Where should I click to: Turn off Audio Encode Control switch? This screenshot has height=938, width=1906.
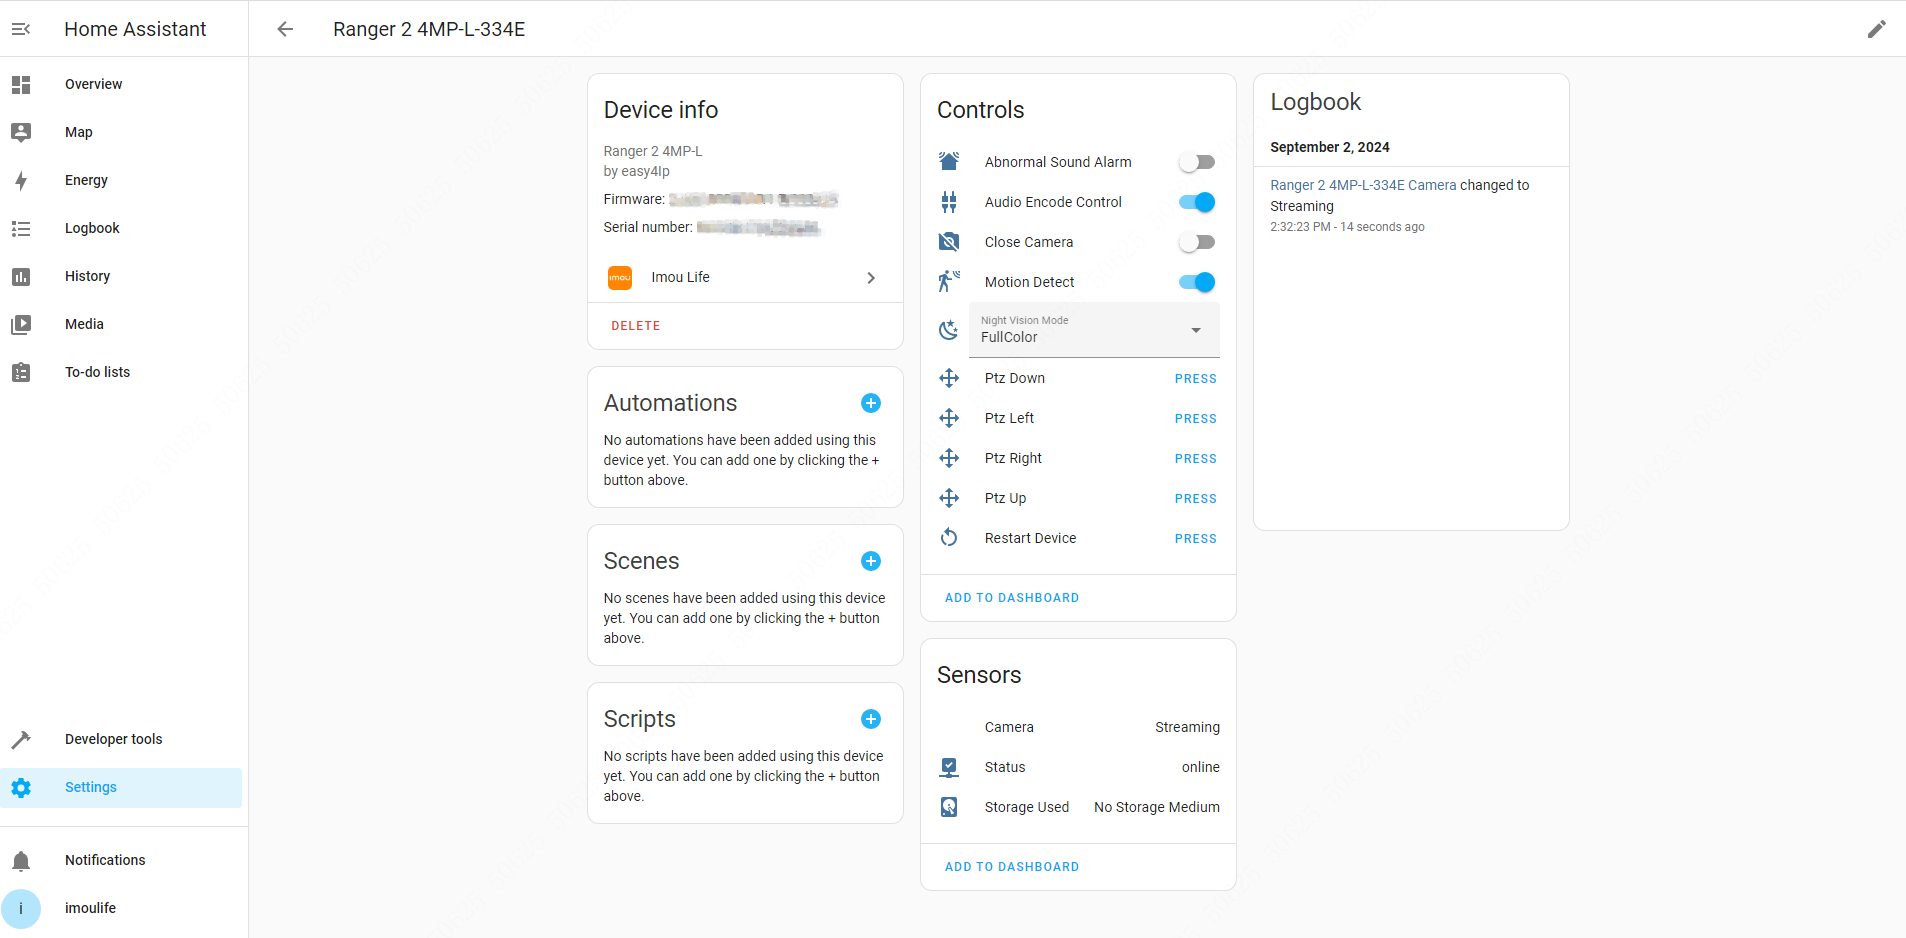[x=1197, y=202]
